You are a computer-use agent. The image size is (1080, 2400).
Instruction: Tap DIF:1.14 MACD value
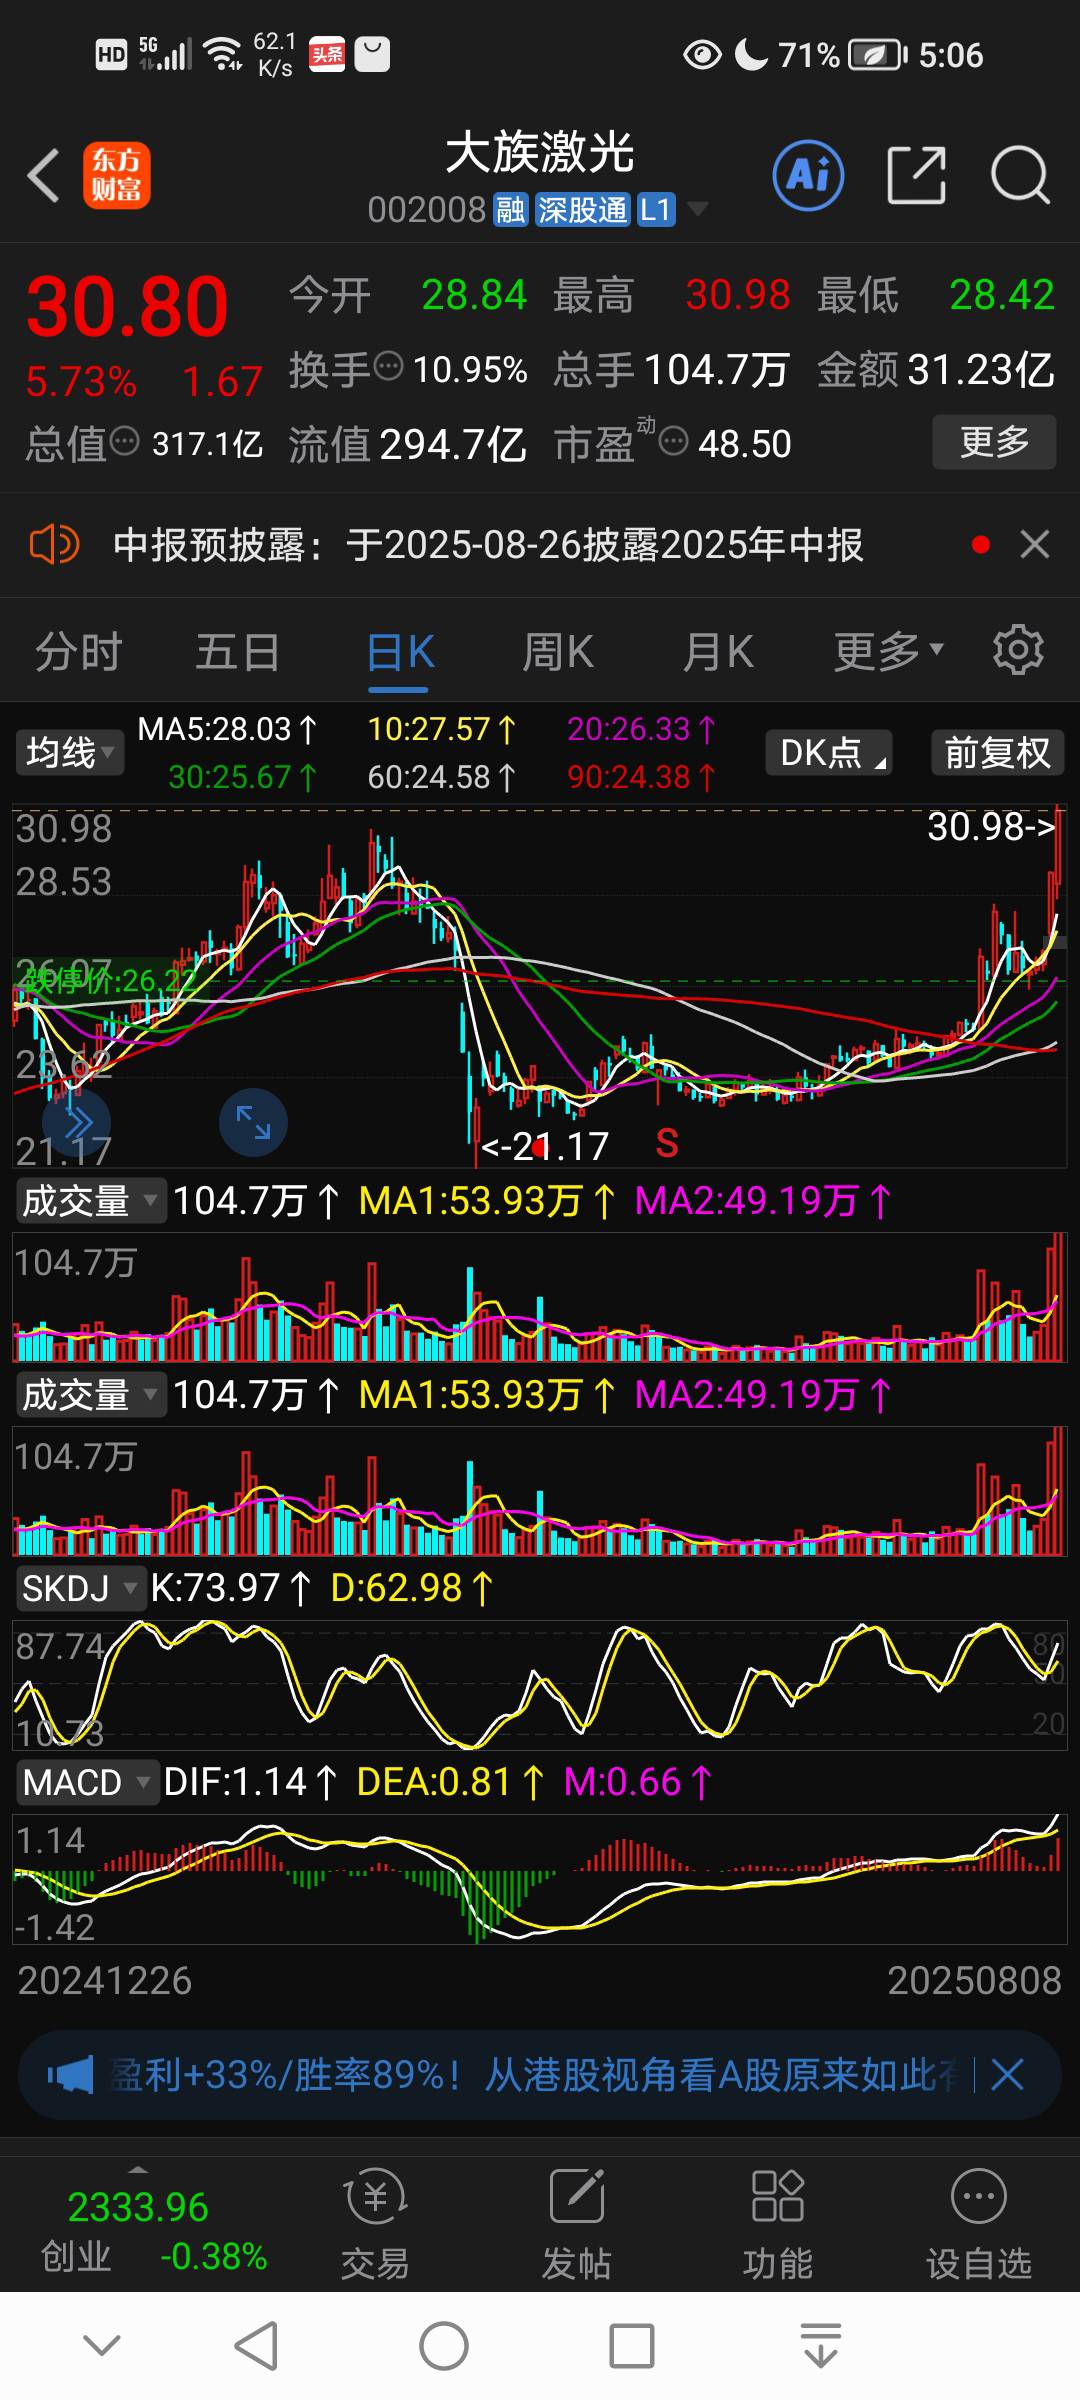250,1782
